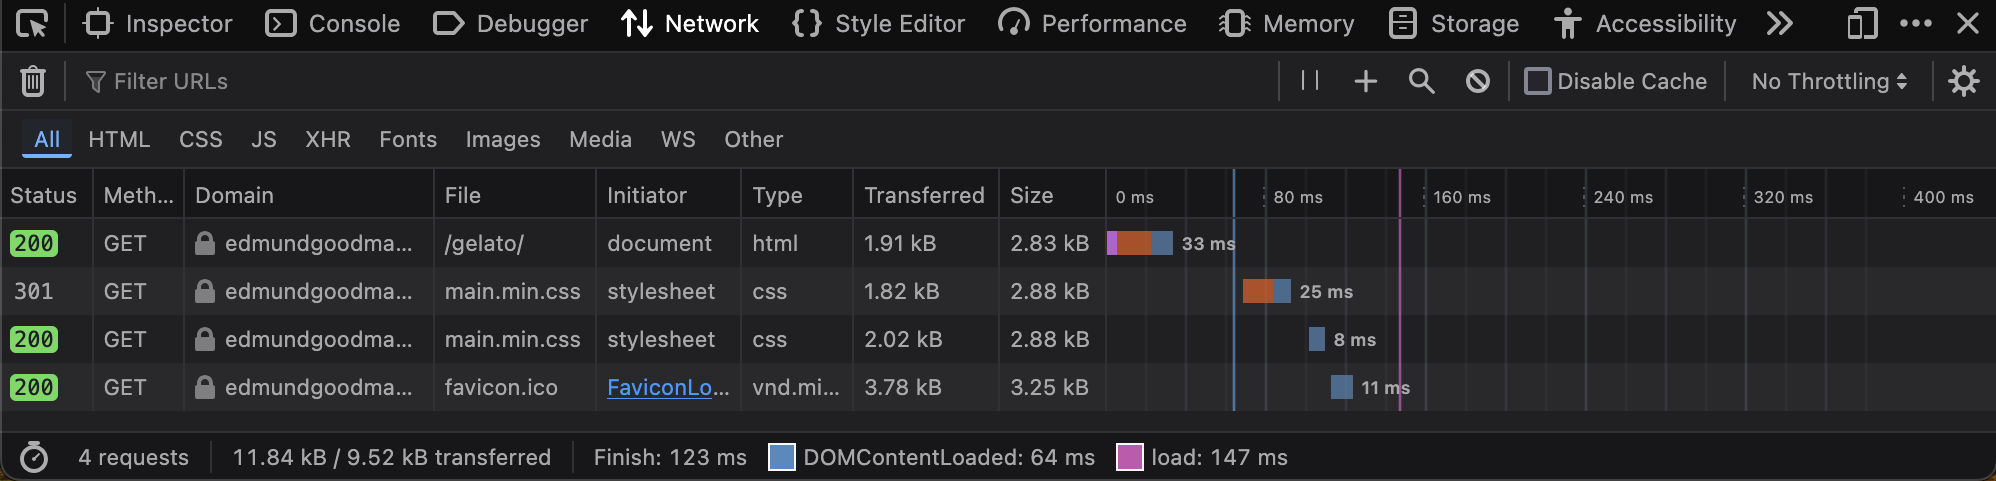Screen dimensions: 1996x481
Task: Switch to the Style Editor tab
Action: click(878, 24)
